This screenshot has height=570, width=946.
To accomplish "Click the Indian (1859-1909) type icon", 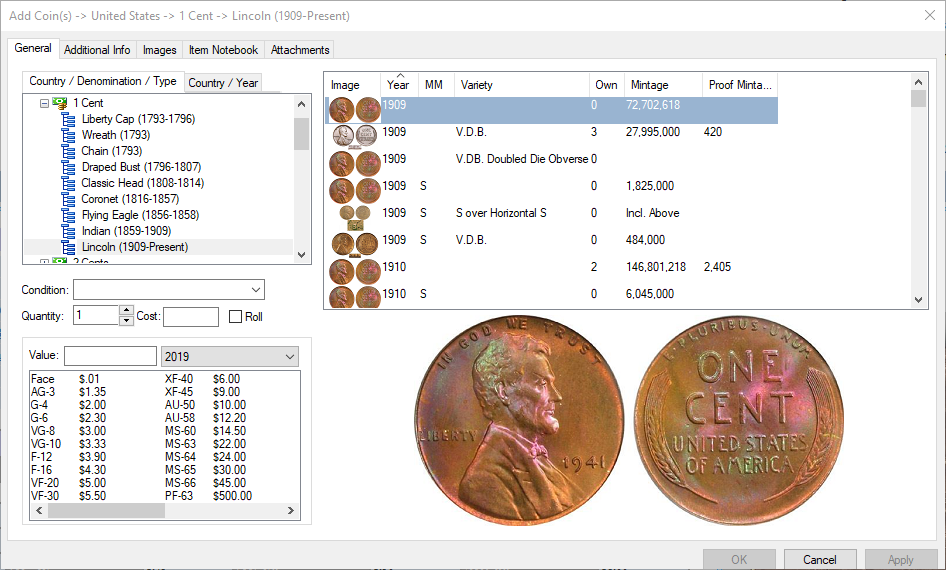I will pos(68,231).
